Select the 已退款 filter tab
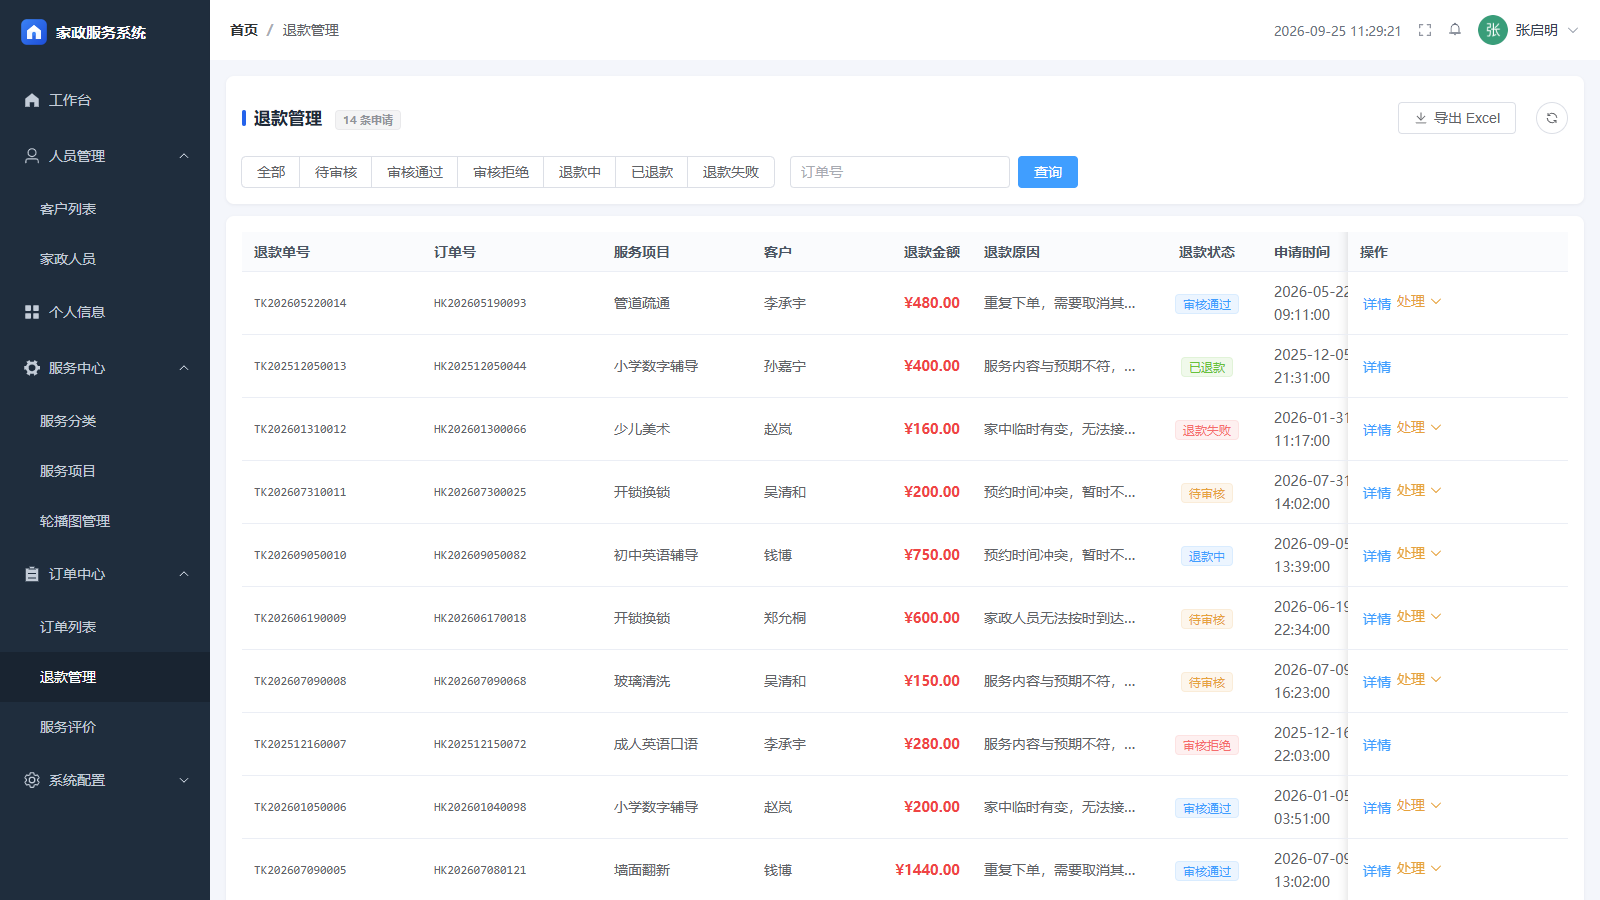The image size is (1600, 900). pyautogui.click(x=652, y=172)
